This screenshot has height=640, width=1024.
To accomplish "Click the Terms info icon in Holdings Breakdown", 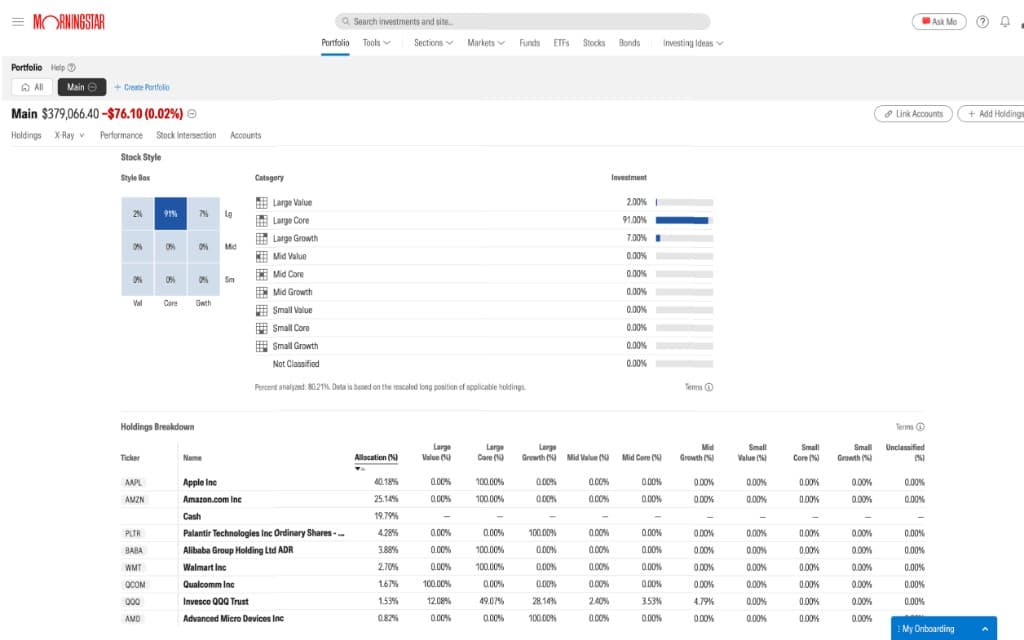I will [920, 427].
